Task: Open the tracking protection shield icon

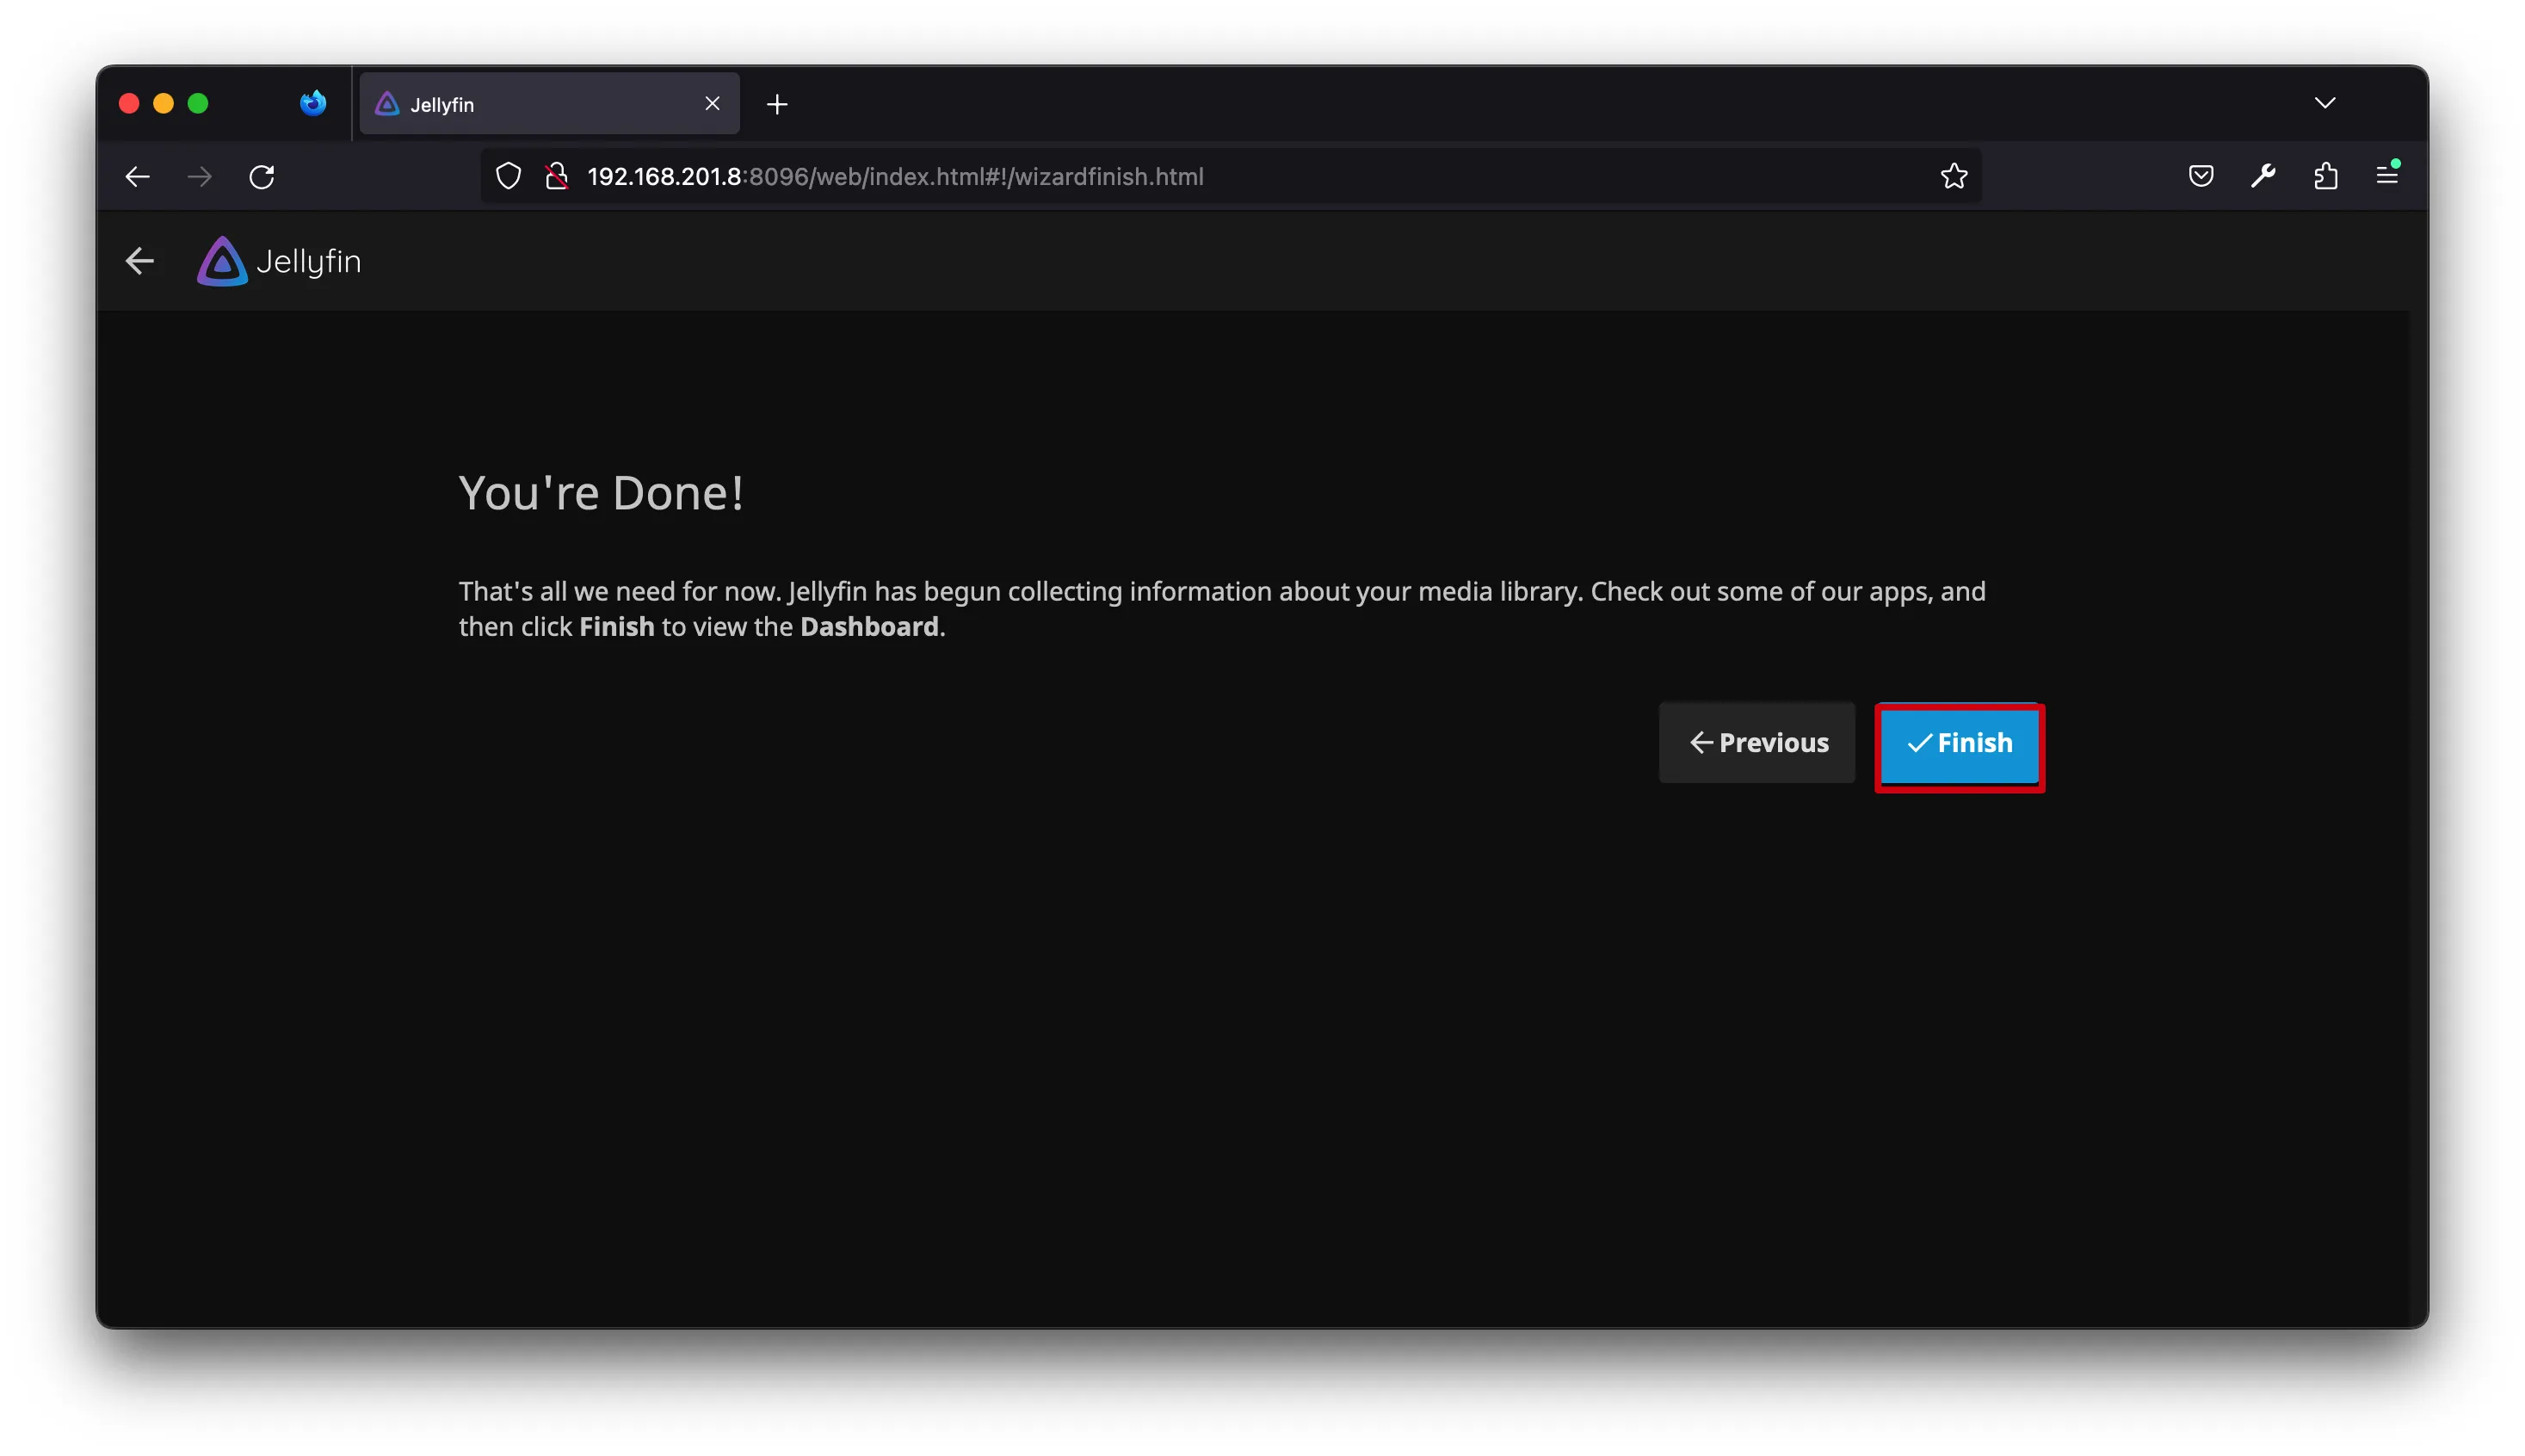Action: [x=509, y=176]
